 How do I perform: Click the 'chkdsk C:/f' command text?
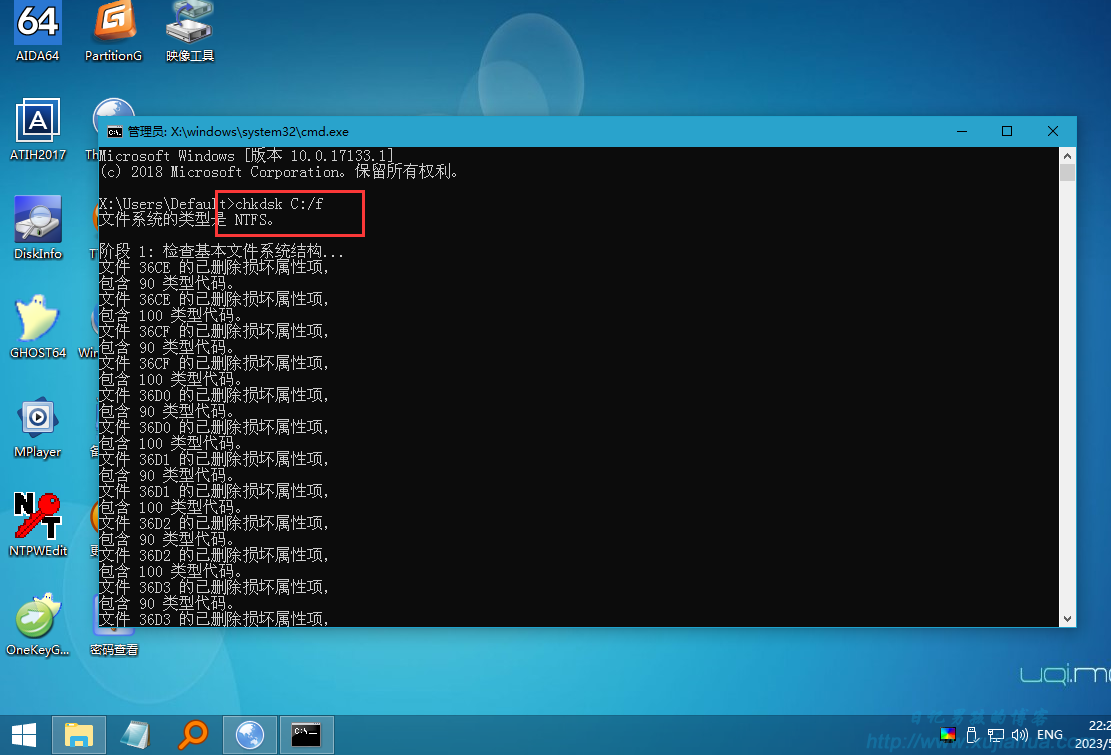[279, 204]
